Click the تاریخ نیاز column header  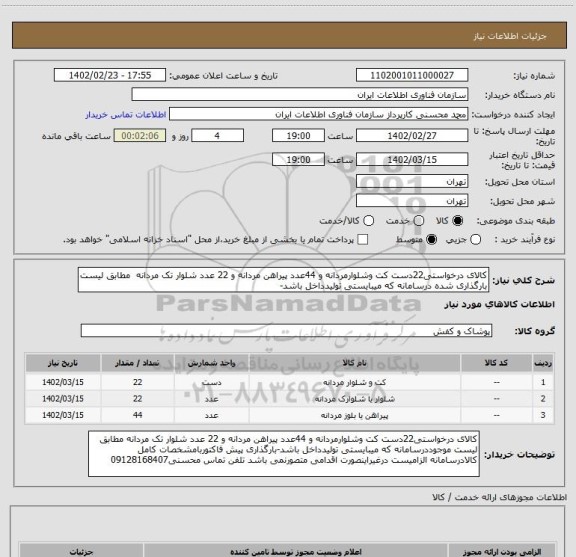pos(63,363)
